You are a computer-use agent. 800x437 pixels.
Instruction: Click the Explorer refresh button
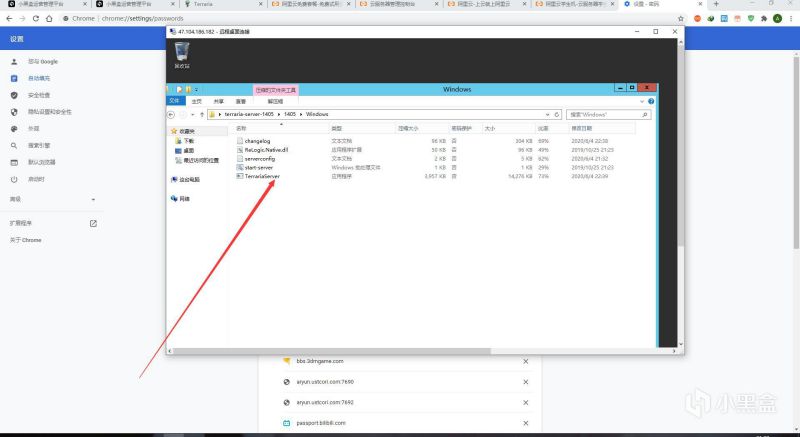pyautogui.click(x=557, y=115)
